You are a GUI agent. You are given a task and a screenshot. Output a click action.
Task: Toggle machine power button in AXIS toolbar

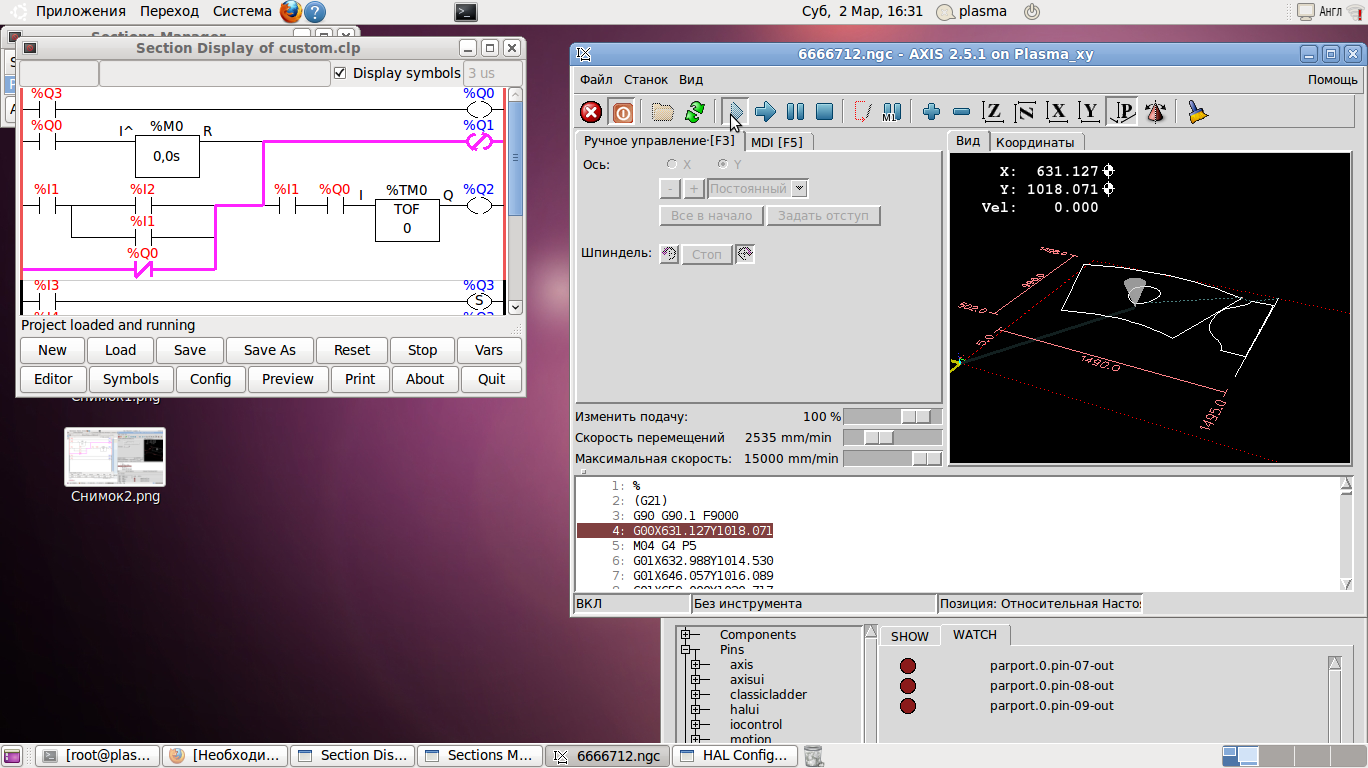622,112
